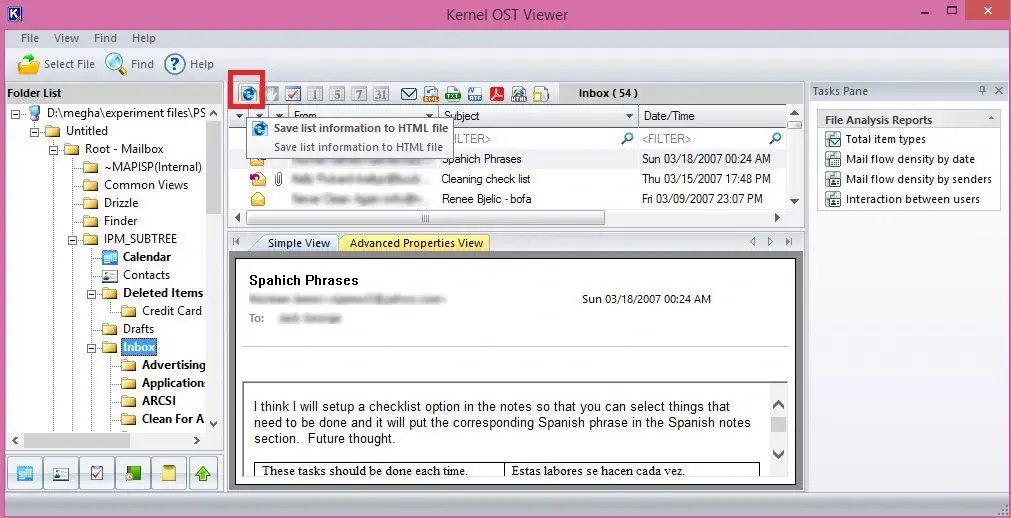The width and height of the screenshot is (1011, 518).
Task: Collapse the IPM_SUBTREE node
Action: tap(74, 239)
